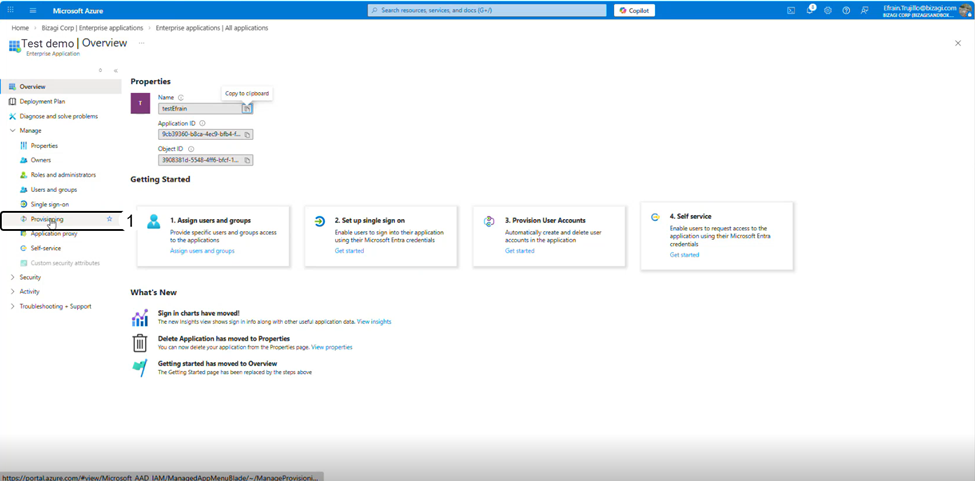975x481 pixels.
Task: Click the Copilot button
Action: point(634,11)
